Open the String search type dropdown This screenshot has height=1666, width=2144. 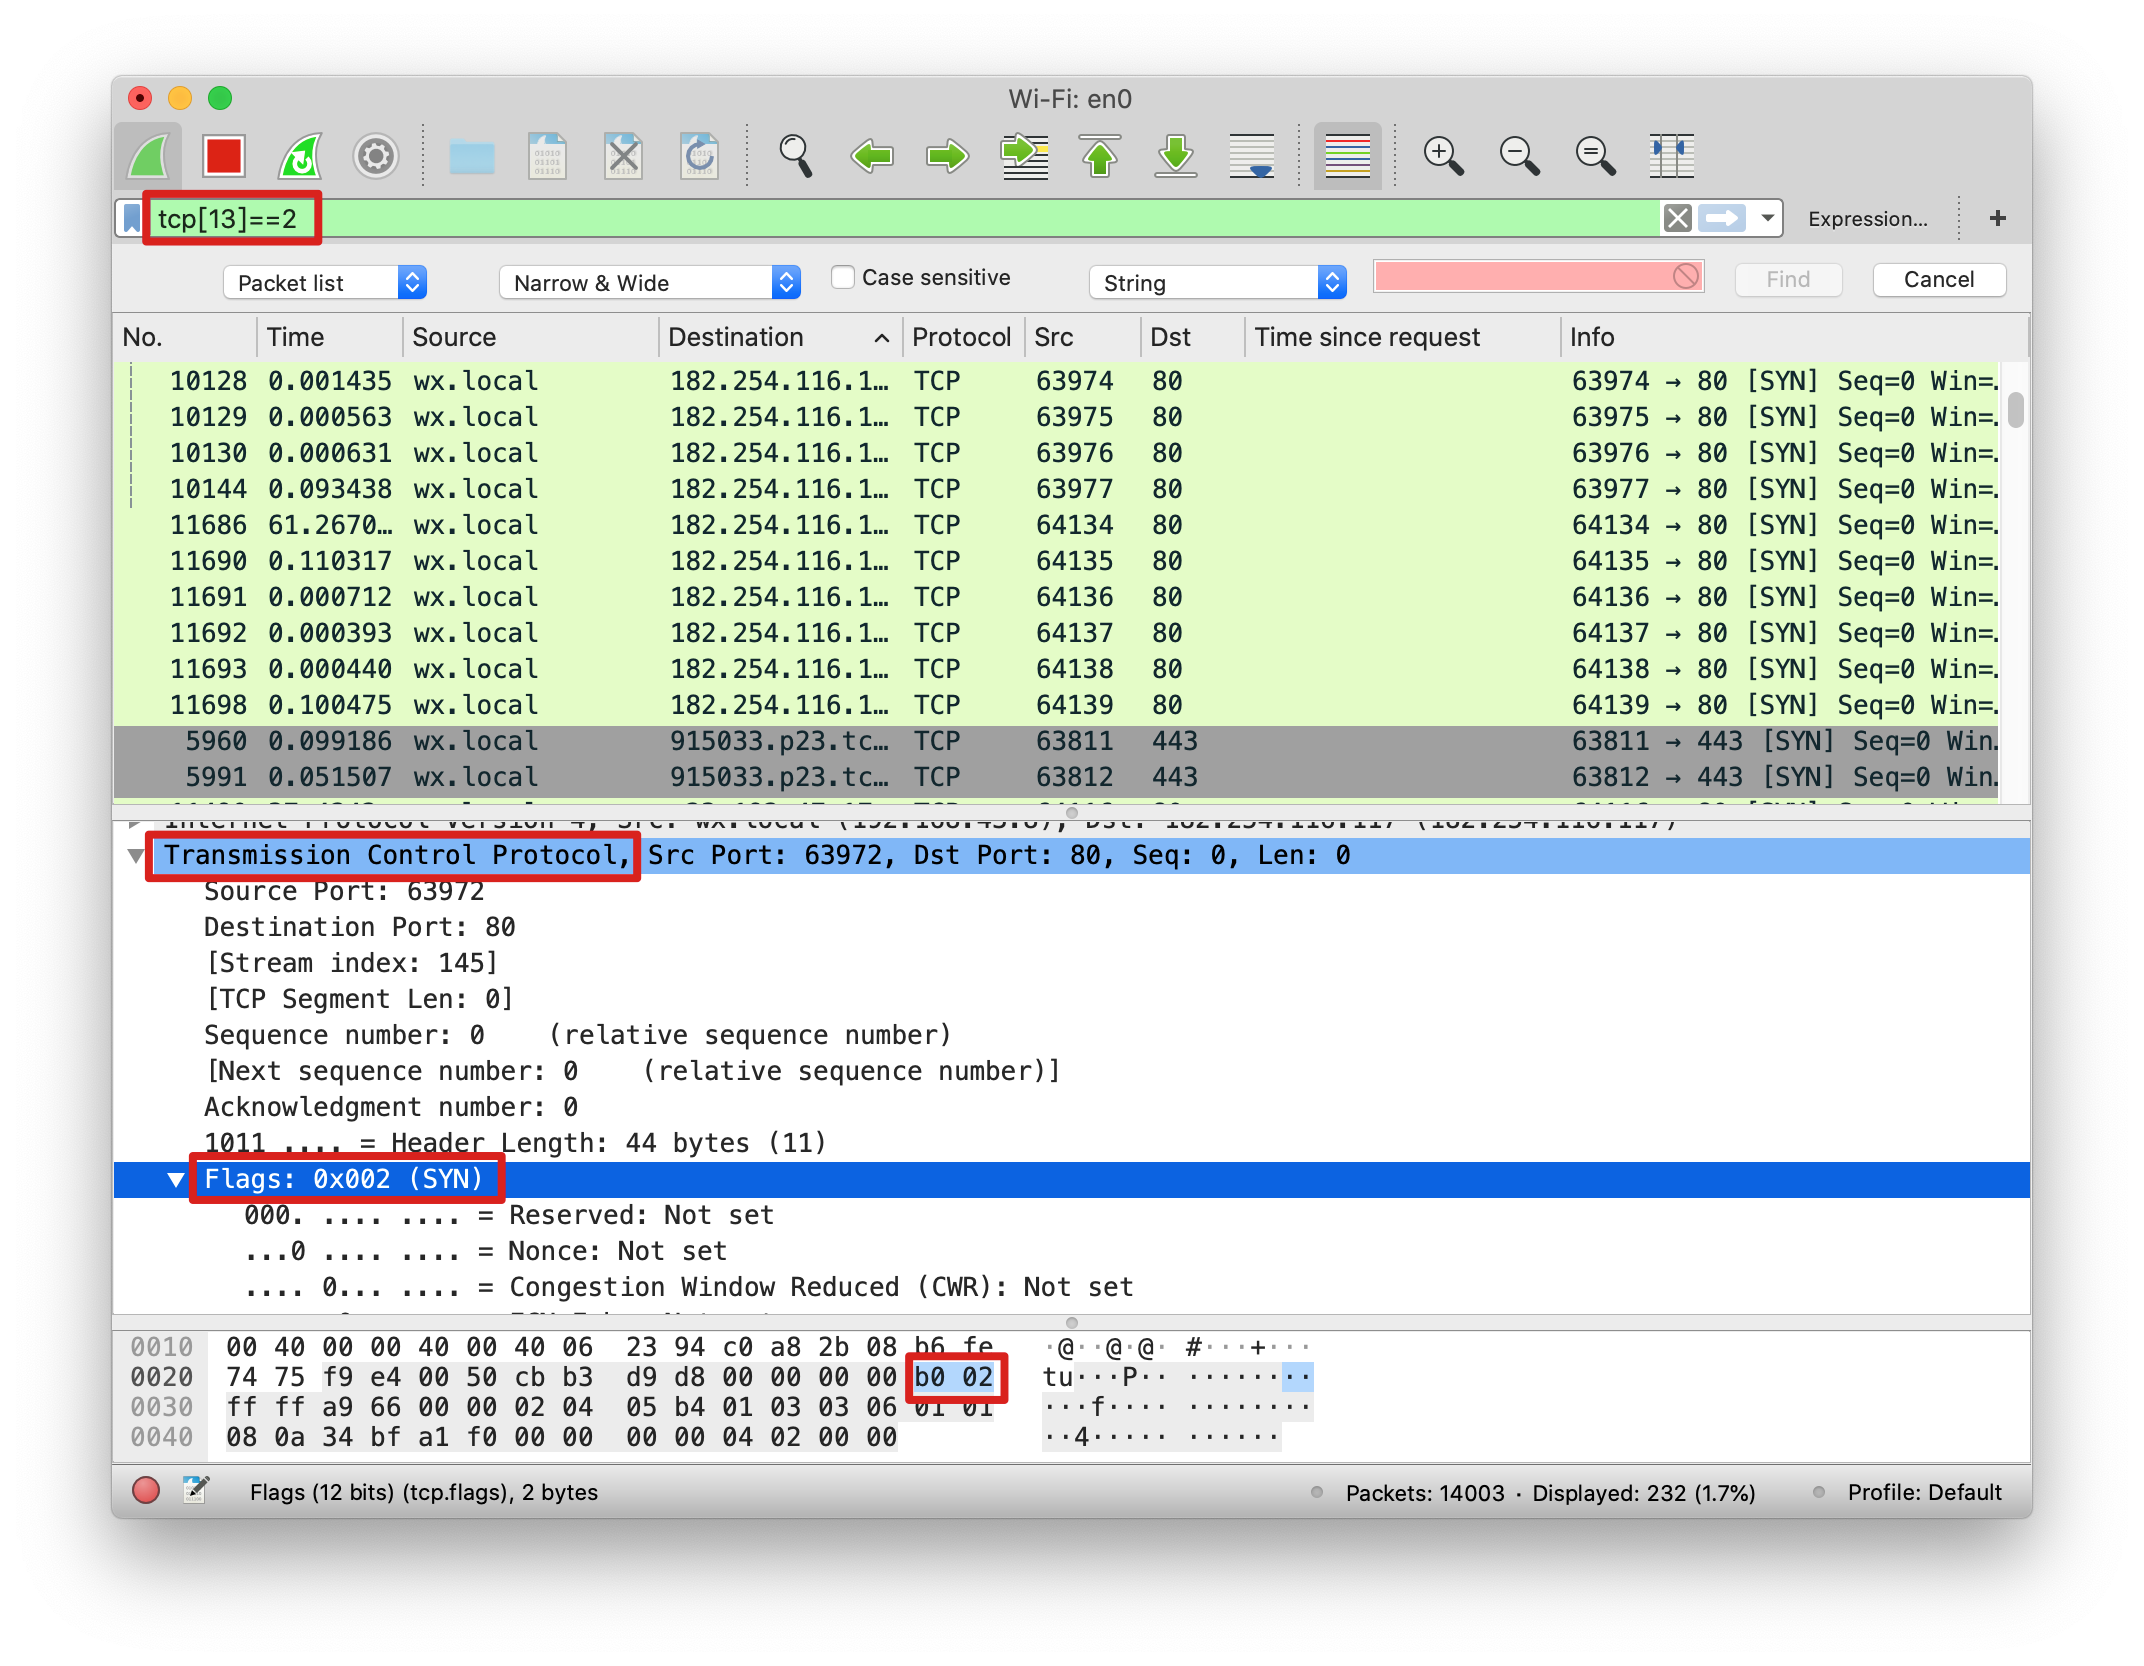coord(1217,283)
